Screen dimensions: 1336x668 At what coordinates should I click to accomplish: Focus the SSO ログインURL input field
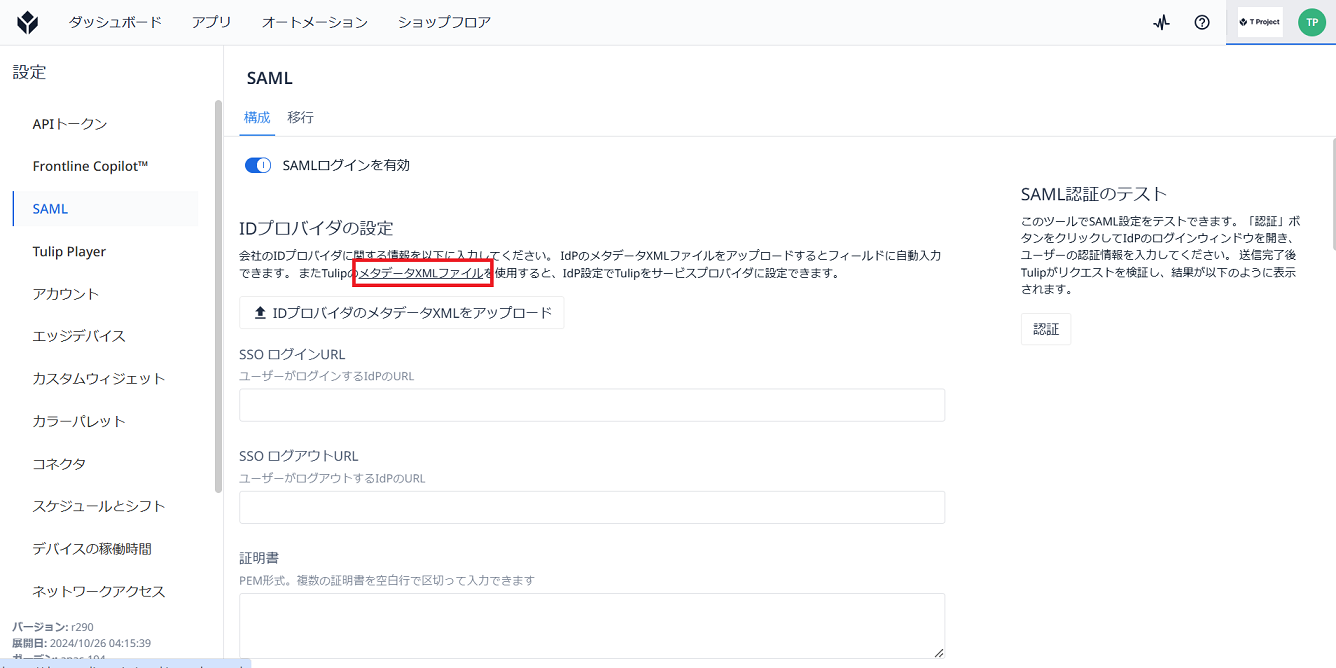pos(592,405)
